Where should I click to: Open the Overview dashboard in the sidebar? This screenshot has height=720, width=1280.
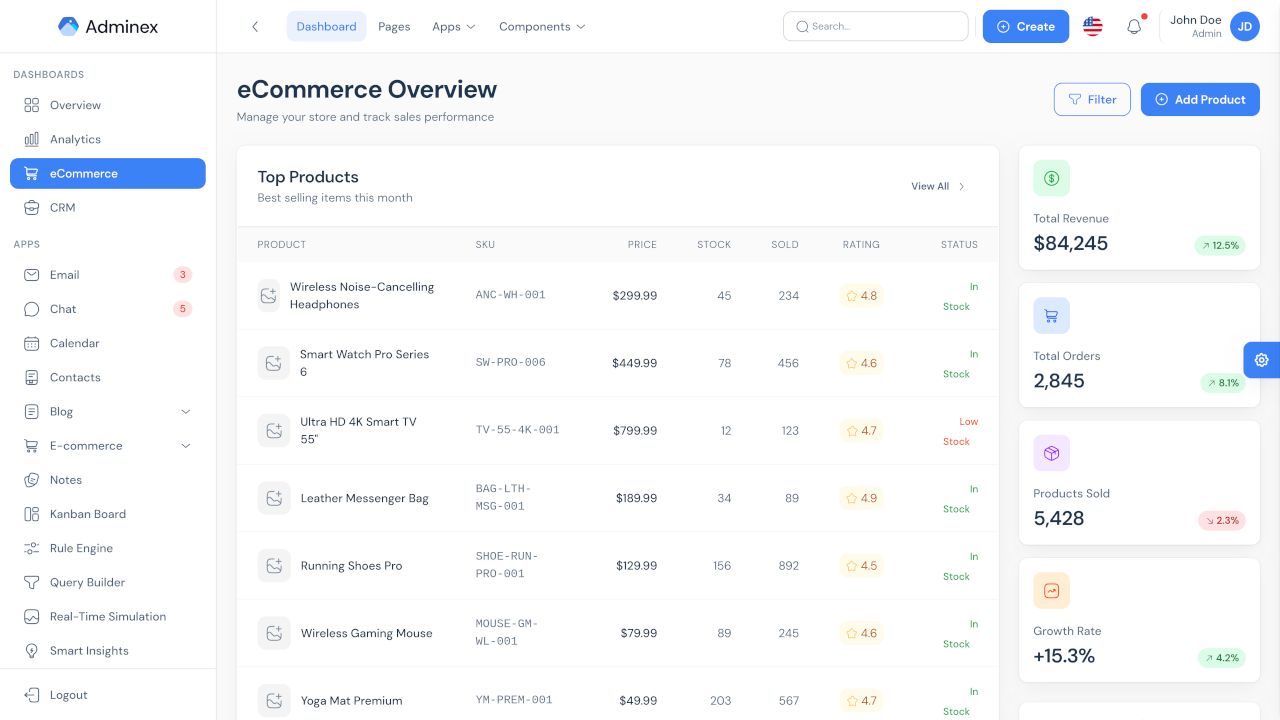pos(108,105)
